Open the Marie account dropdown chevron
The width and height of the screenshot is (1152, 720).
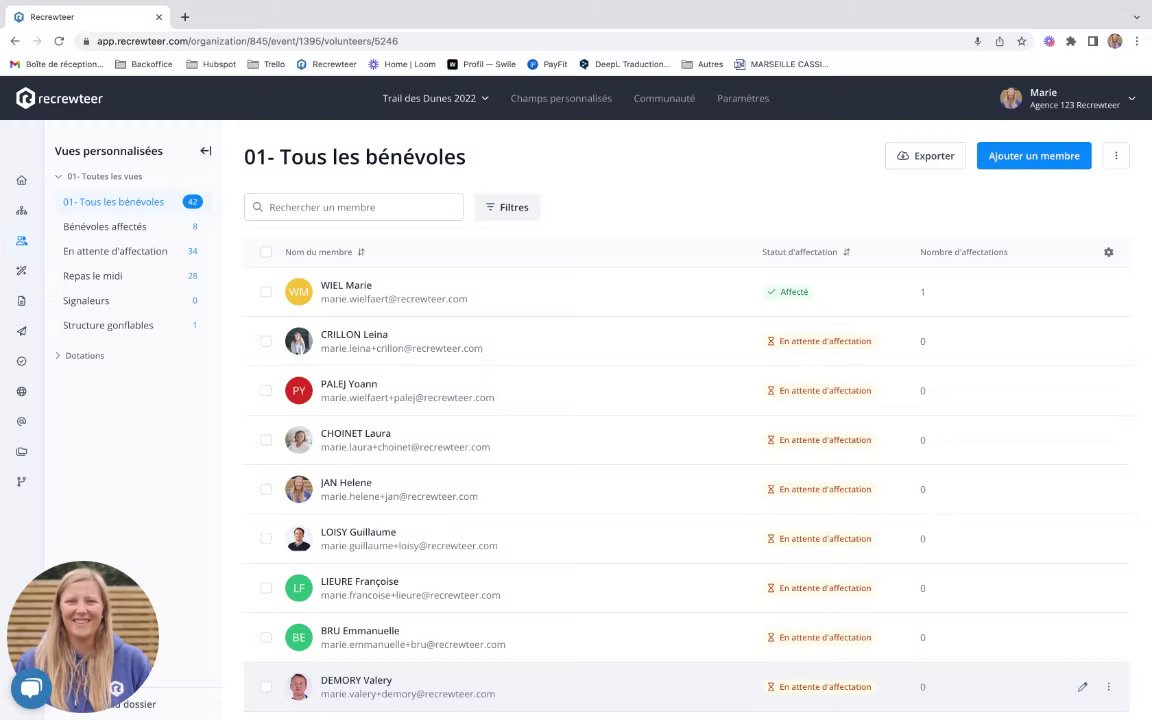click(1131, 98)
